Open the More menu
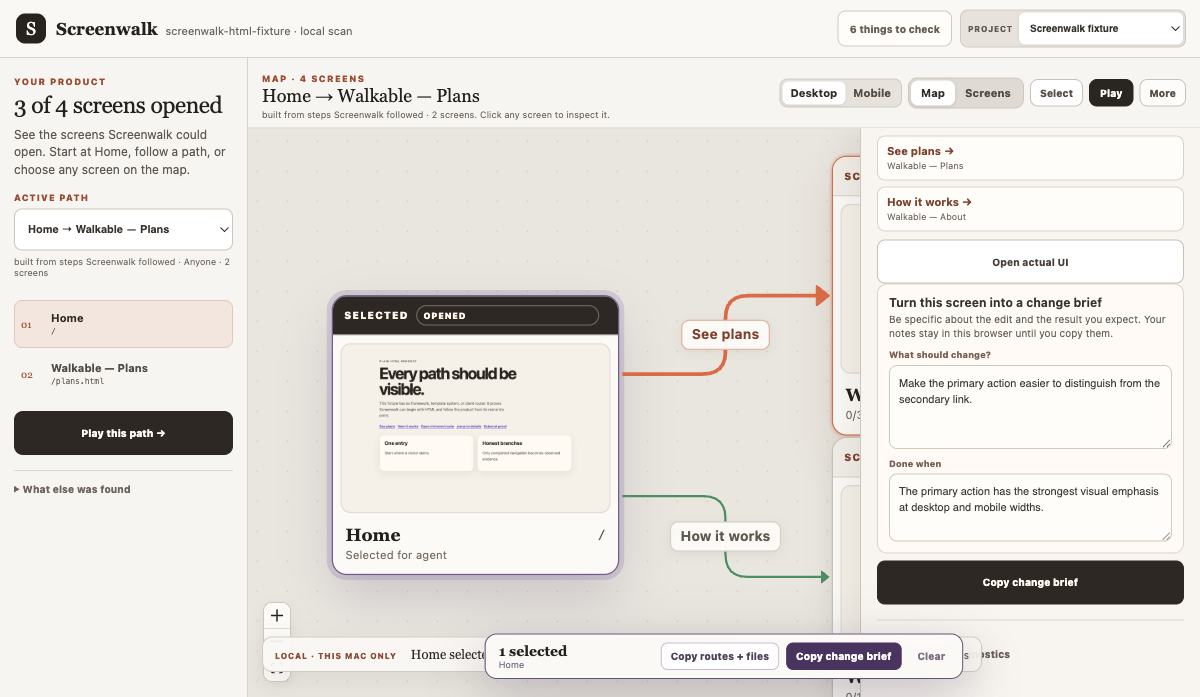The height and width of the screenshot is (697, 1200). pos(1162,93)
